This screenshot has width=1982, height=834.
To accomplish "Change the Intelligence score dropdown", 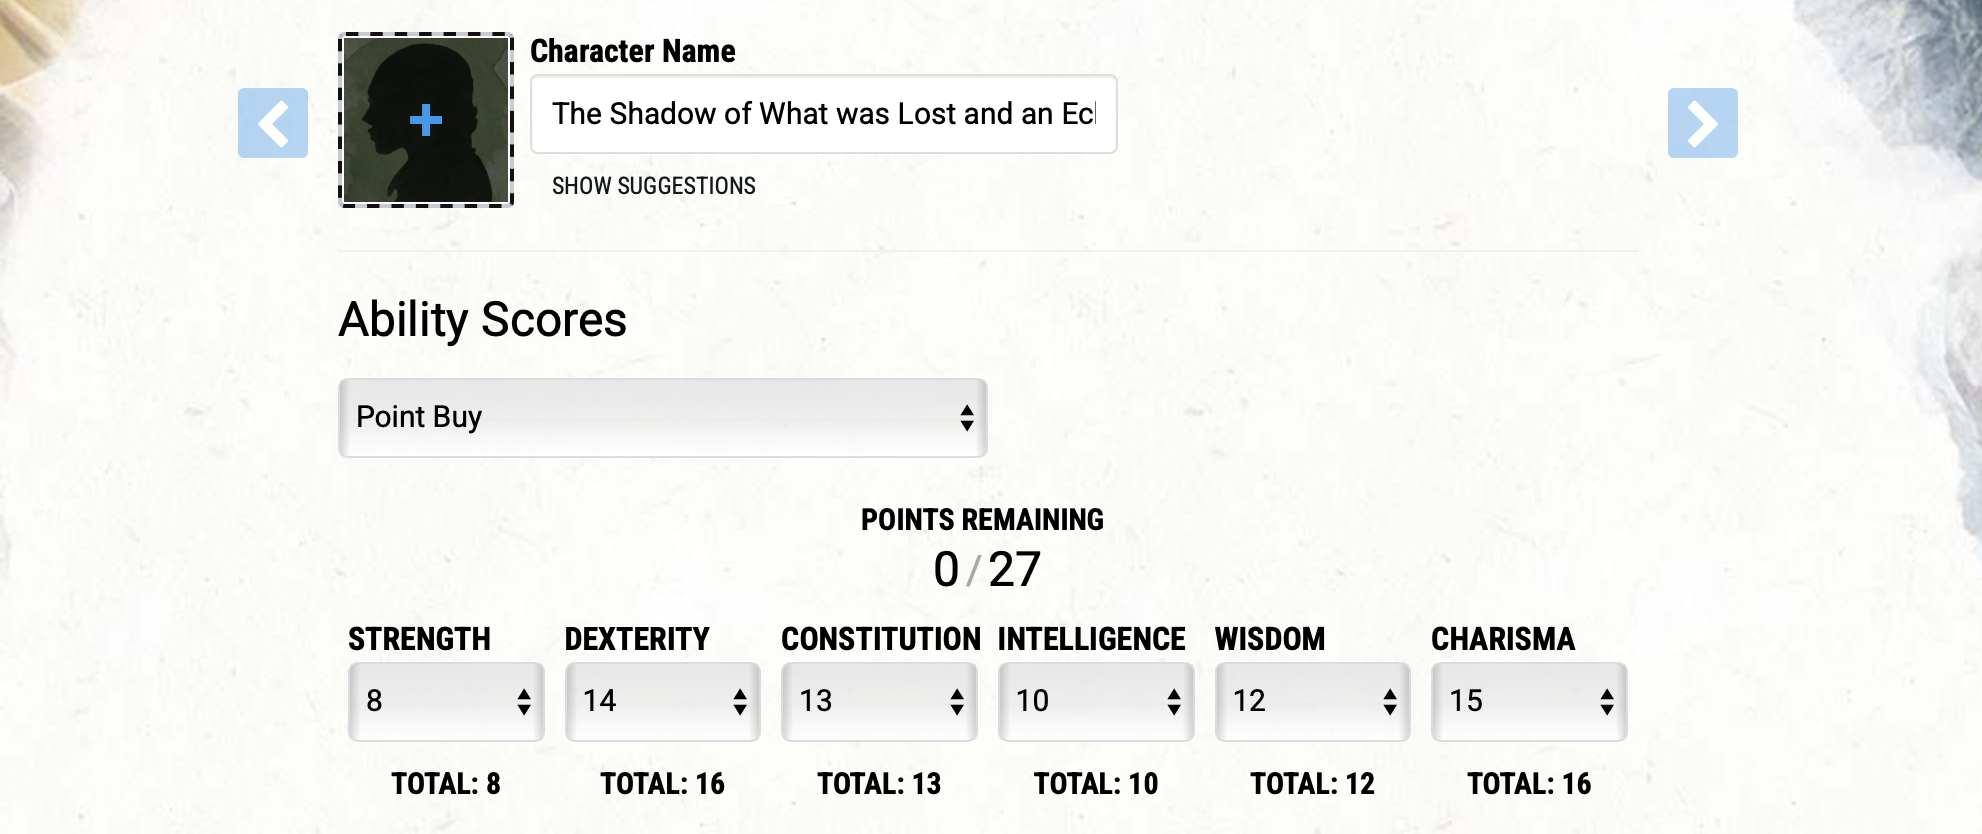I will coord(1096,701).
